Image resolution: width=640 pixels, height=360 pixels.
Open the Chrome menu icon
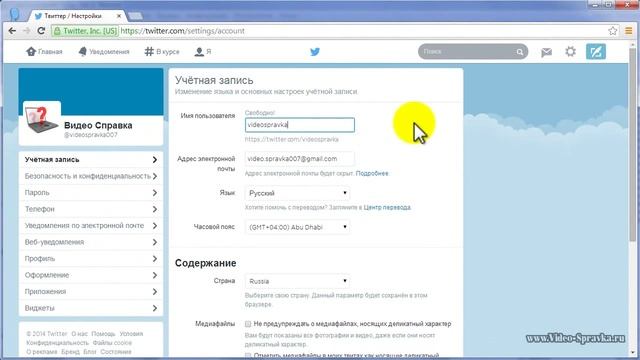tap(629, 31)
